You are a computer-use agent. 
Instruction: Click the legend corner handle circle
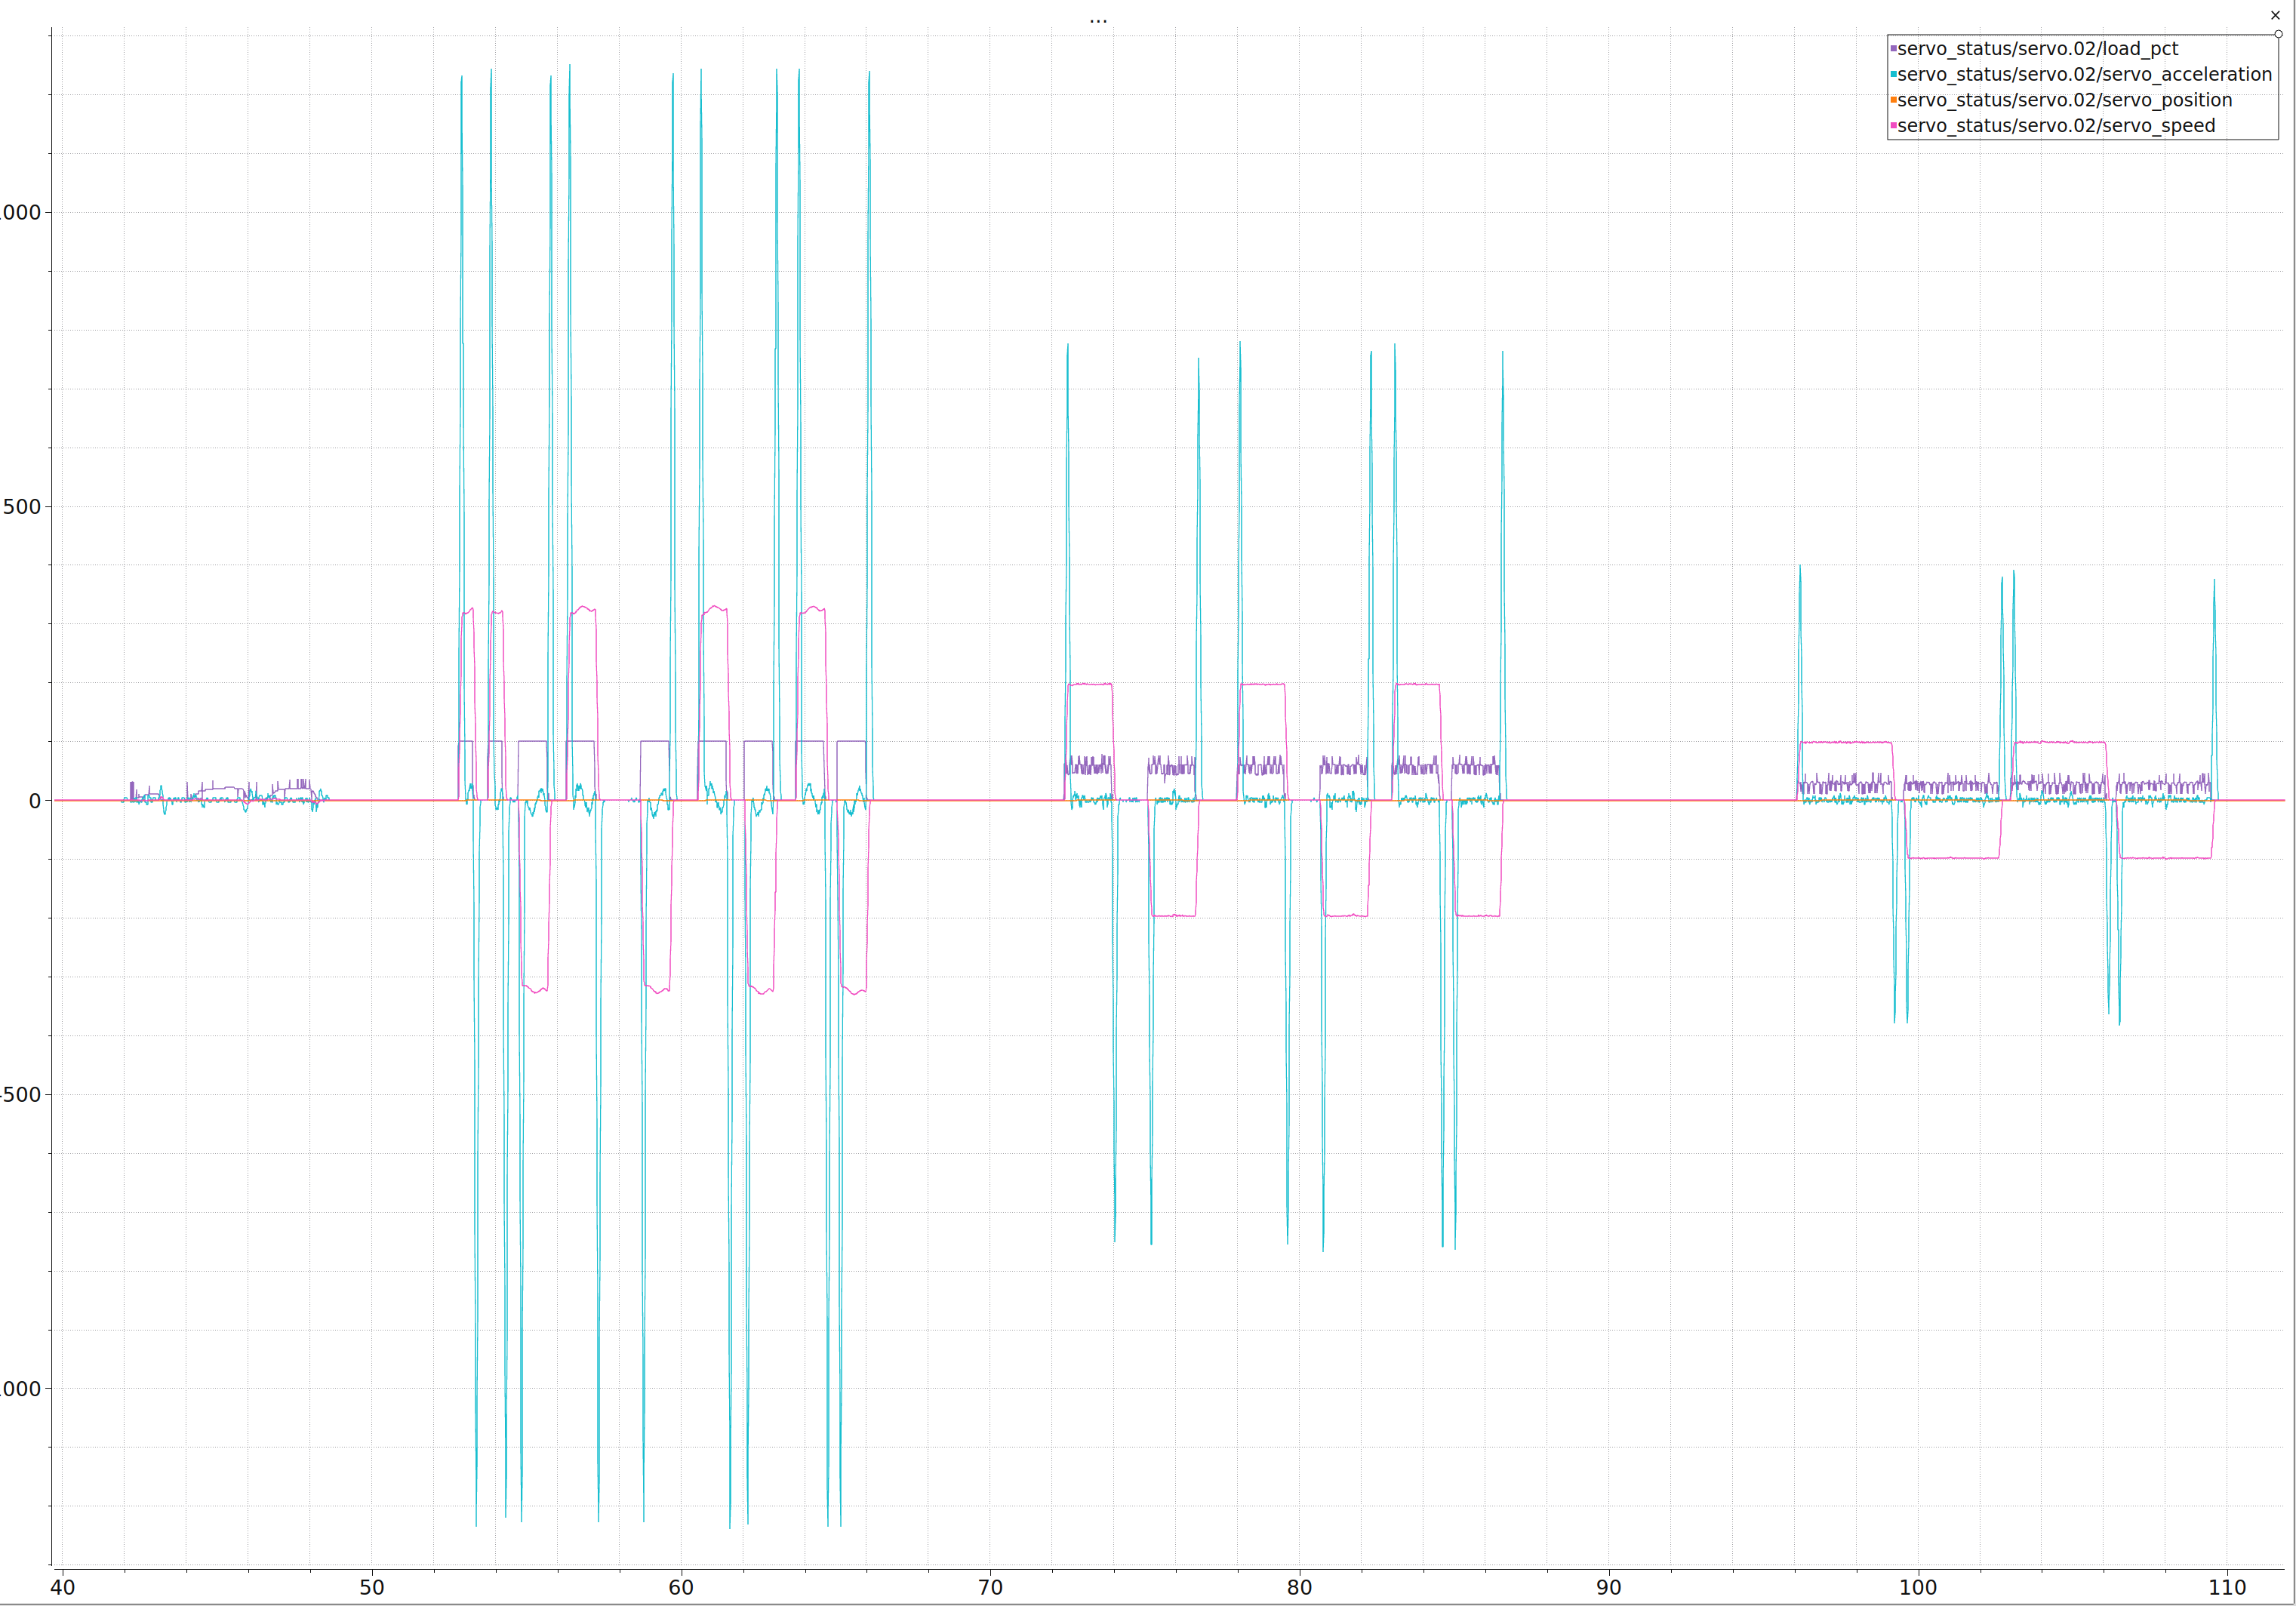coord(2278,34)
